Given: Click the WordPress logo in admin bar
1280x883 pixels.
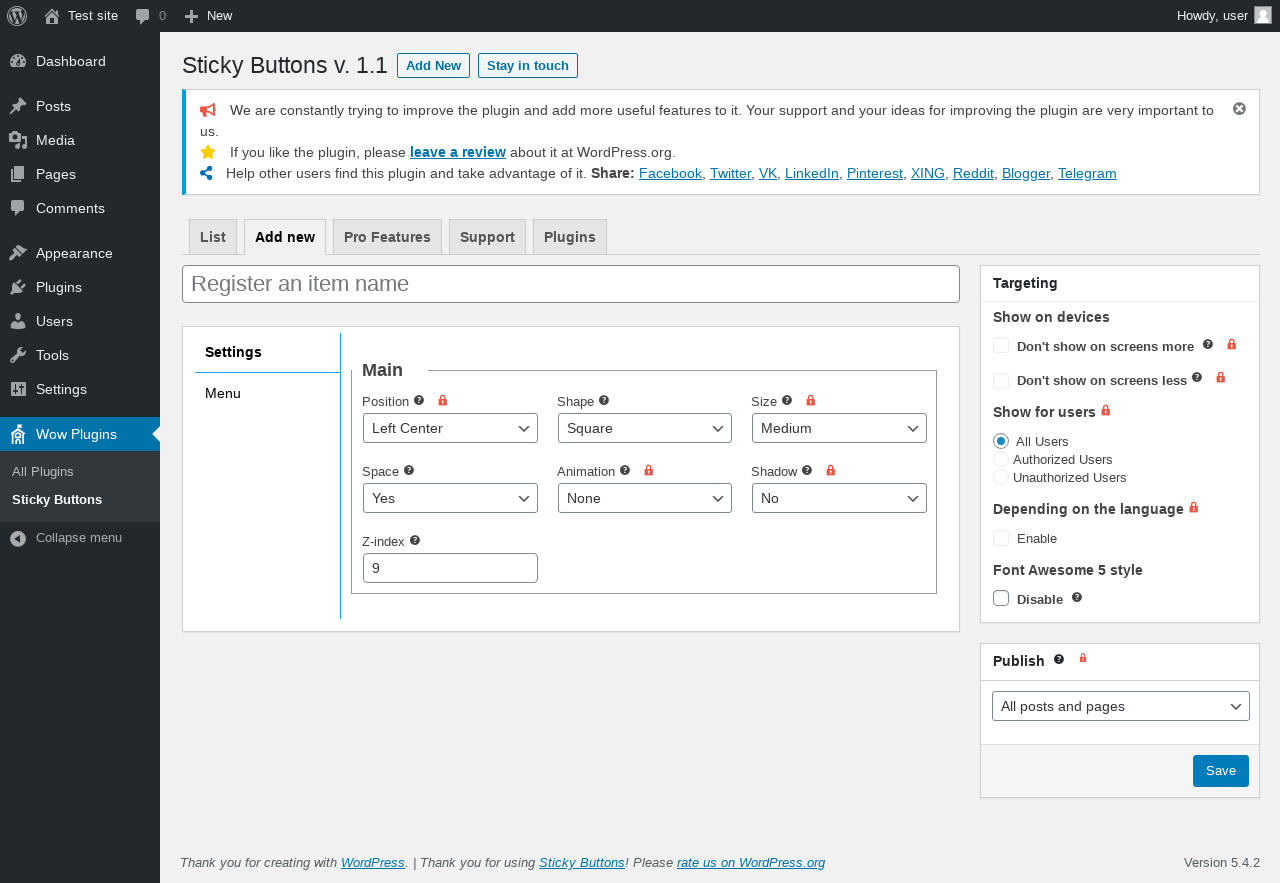Looking at the screenshot, I should (x=17, y=16).
